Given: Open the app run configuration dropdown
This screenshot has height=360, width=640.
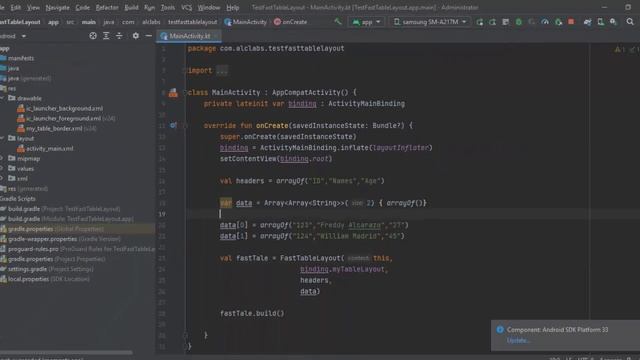Looking at the screenshot, I should click(366, 22).
